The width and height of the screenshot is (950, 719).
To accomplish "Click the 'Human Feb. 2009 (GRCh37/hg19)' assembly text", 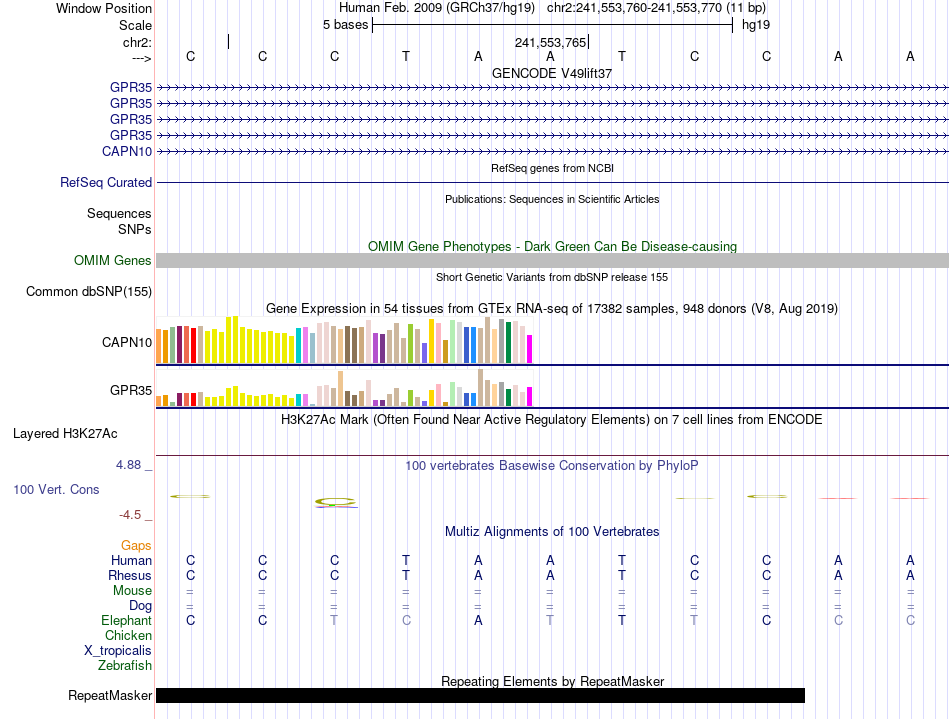I will point(437,8).
